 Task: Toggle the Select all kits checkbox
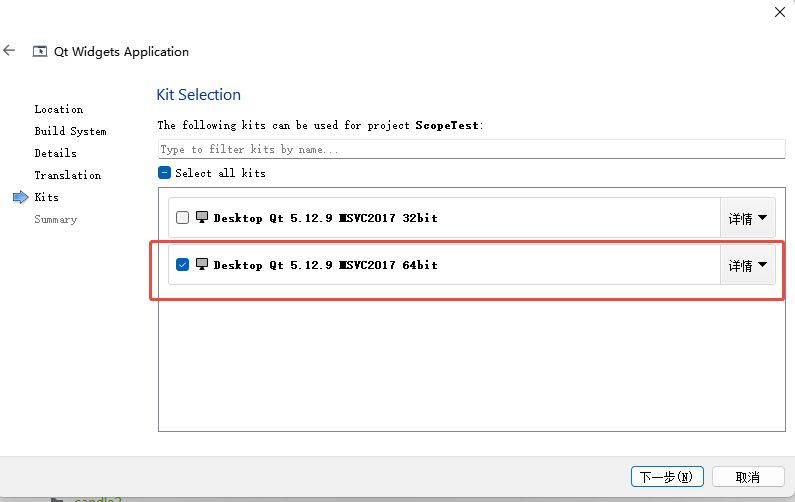coord(165,173)
